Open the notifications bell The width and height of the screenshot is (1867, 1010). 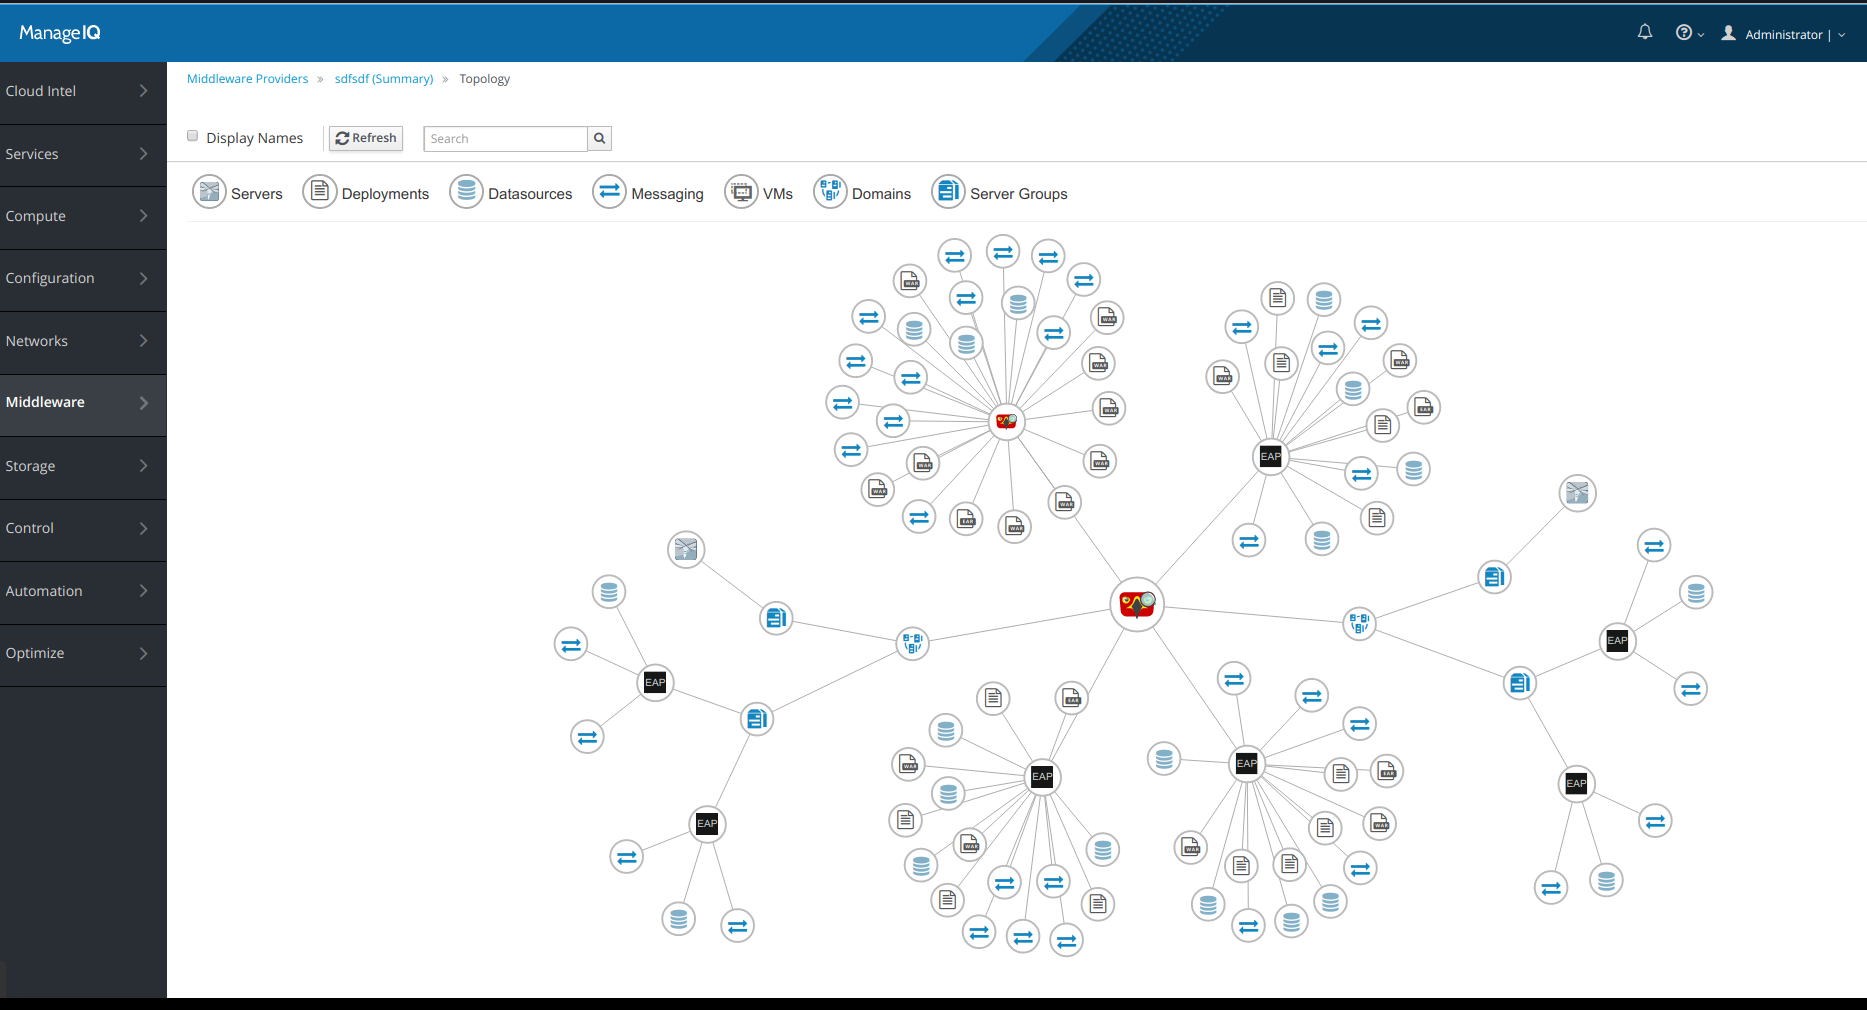pos(1645,33)
